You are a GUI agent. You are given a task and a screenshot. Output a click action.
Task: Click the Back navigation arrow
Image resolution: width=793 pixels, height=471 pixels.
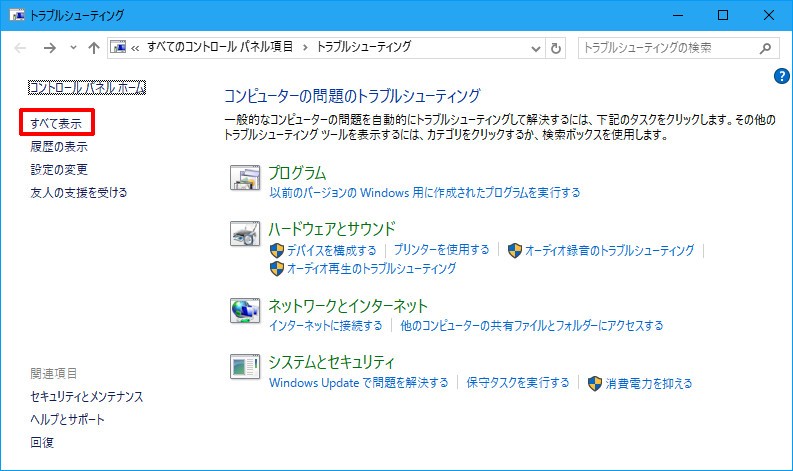(20, 48)
